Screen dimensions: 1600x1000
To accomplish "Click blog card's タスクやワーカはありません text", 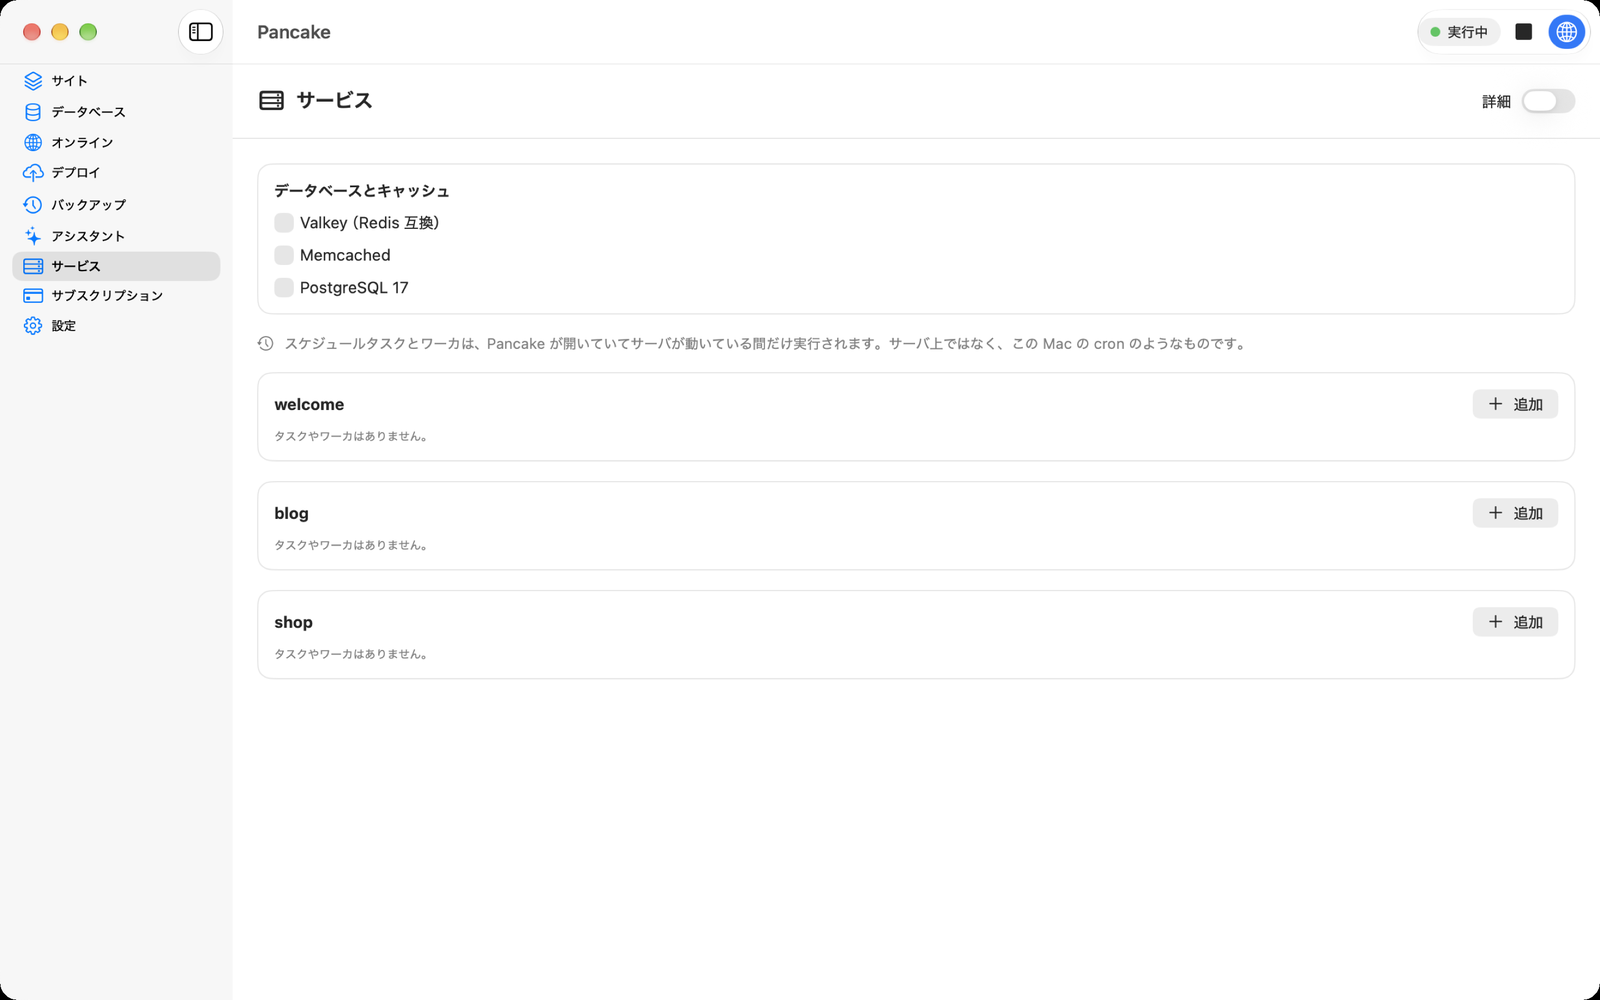I will pyautogui.click(x=351, y=546).
